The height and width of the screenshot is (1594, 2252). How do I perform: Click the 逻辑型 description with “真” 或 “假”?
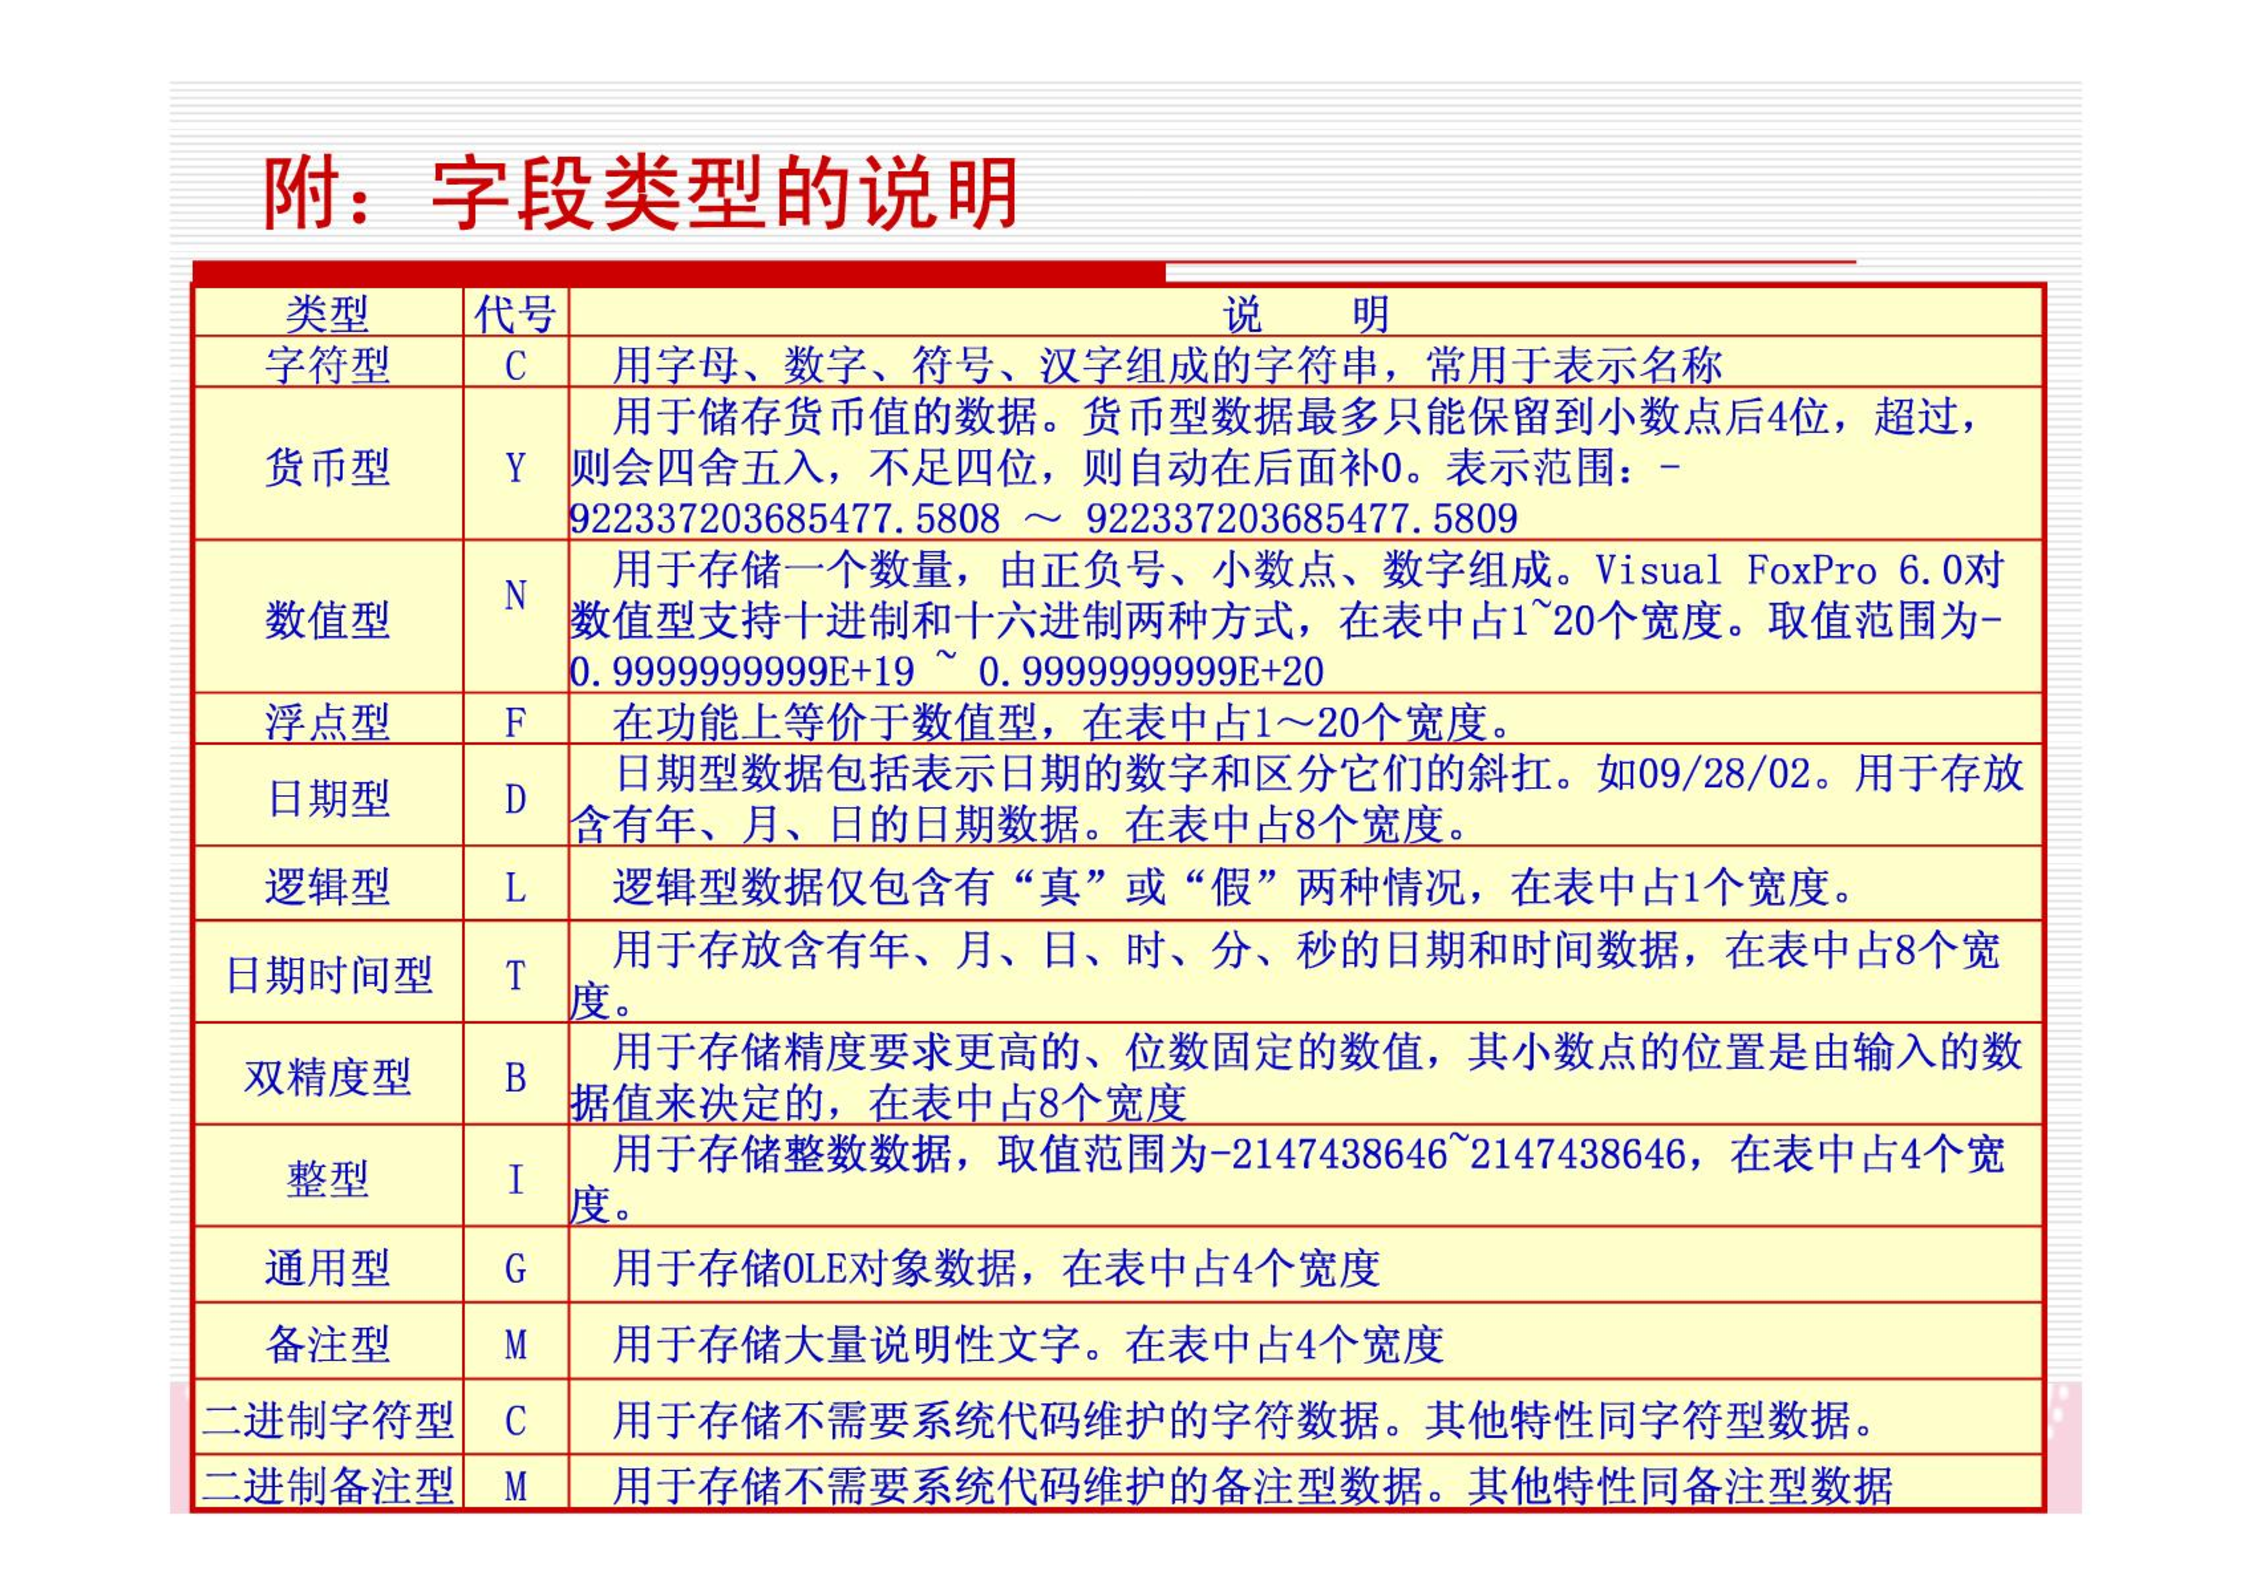pos(1235,886)
